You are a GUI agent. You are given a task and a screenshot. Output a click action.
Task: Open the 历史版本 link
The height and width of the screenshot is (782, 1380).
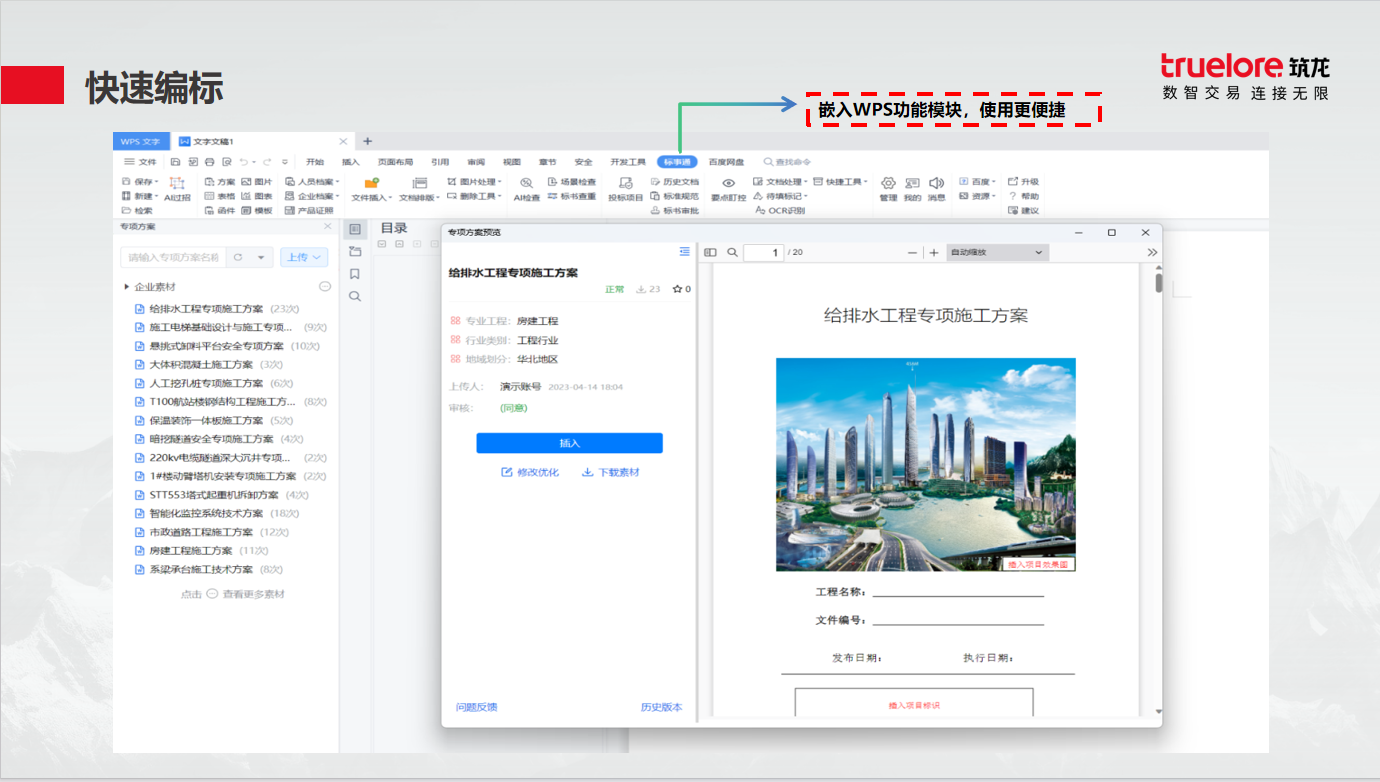(661, 707)
